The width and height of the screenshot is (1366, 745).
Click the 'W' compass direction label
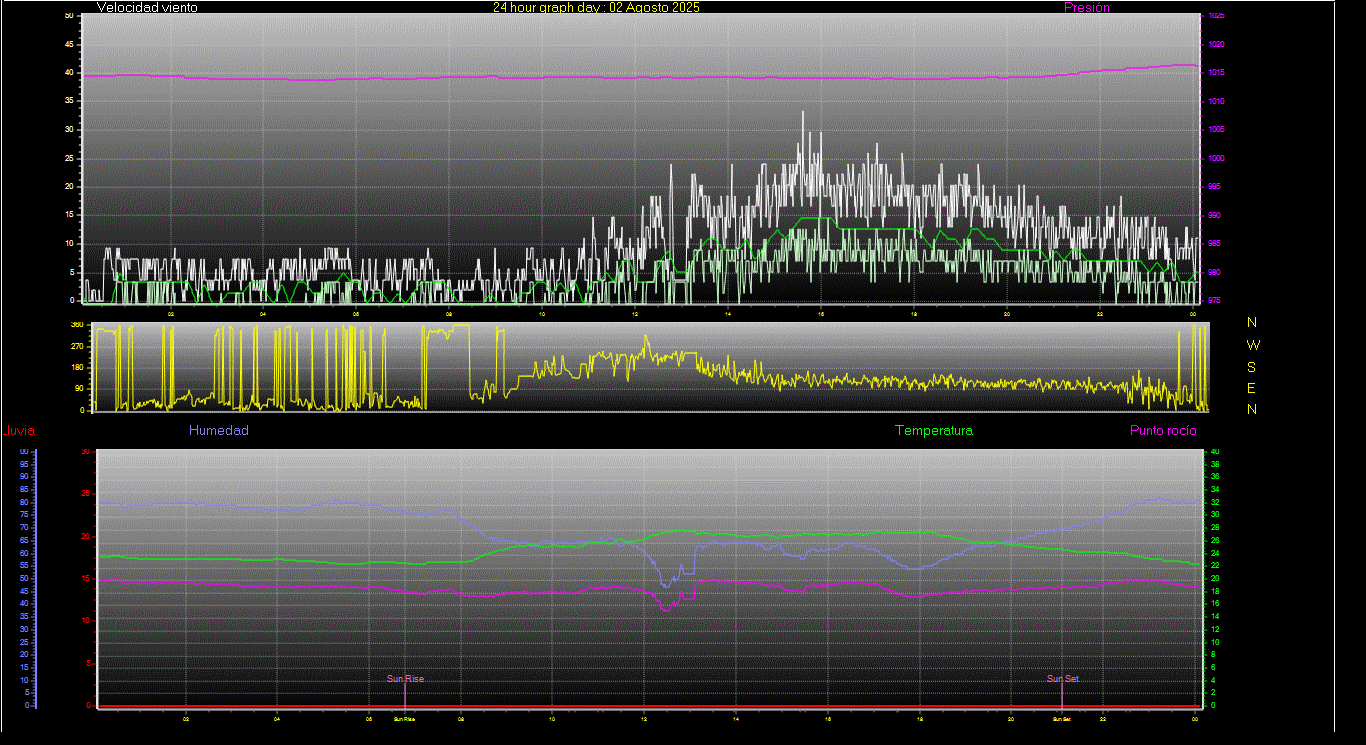(x=1253, y=345)
